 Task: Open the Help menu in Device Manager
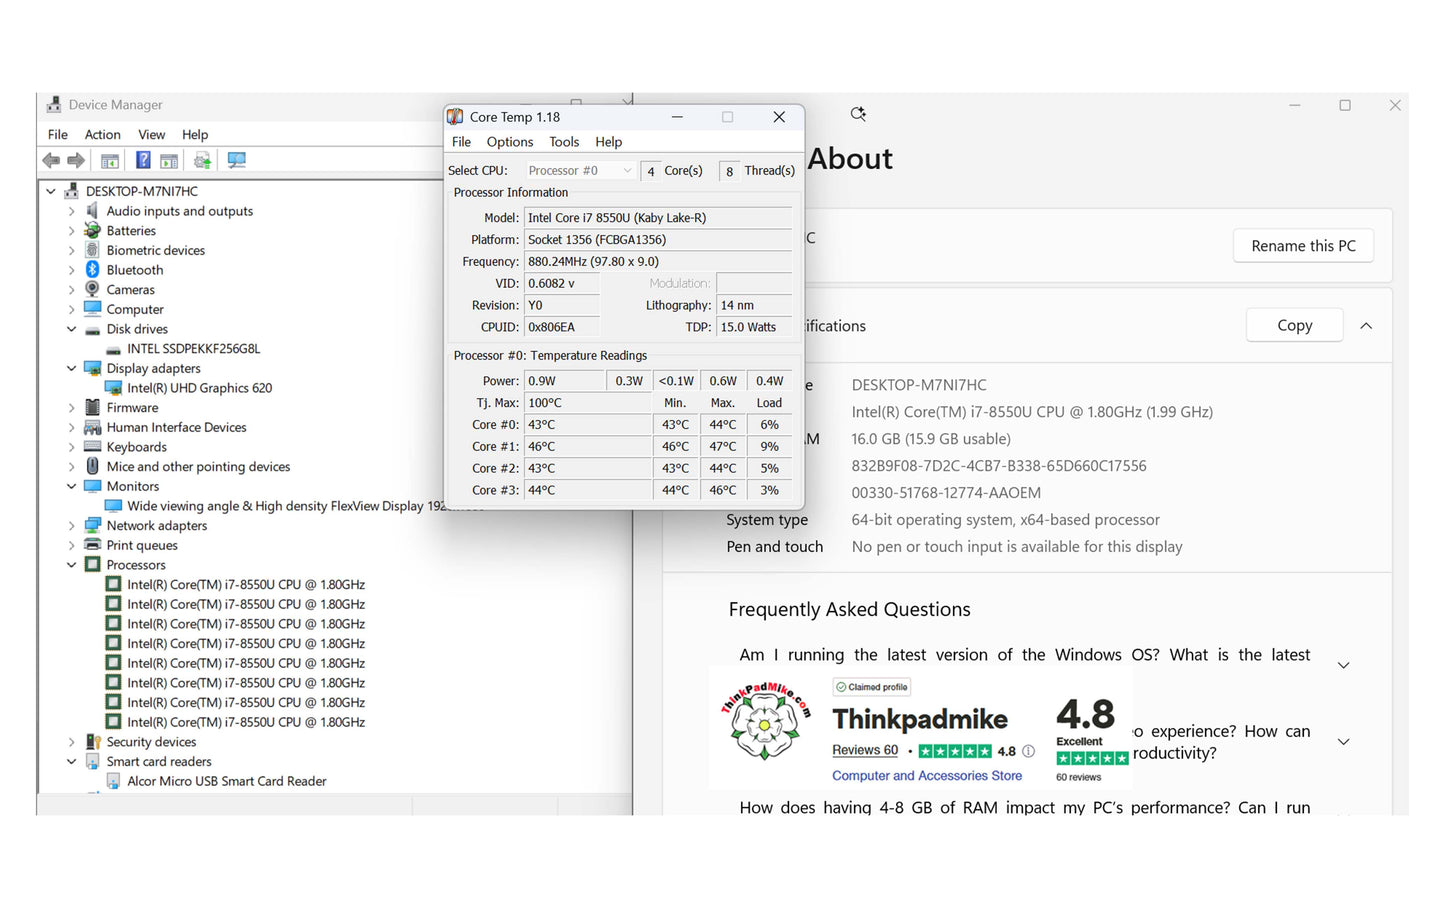(195, 134)
